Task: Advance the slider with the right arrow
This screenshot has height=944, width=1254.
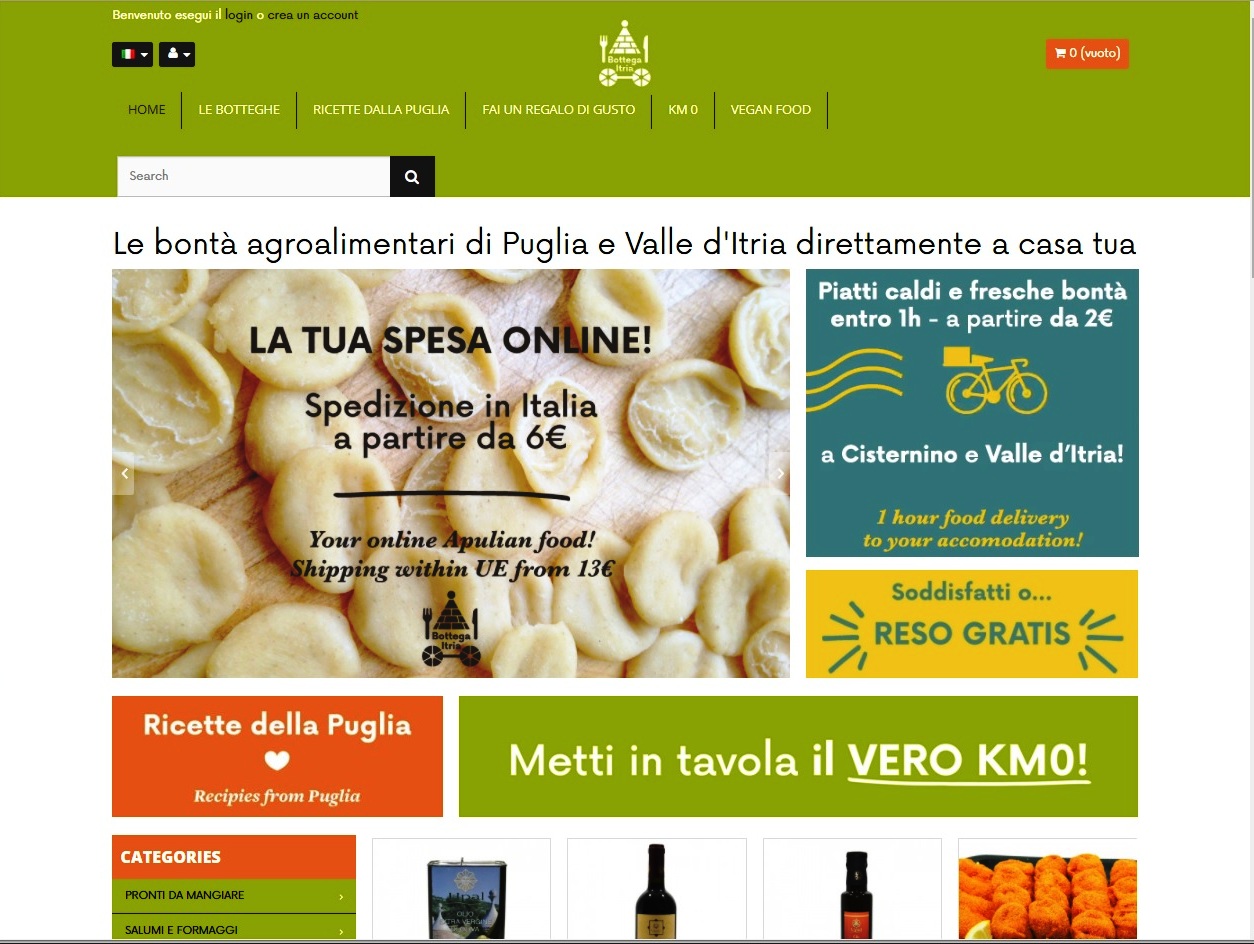Action: 780,474
